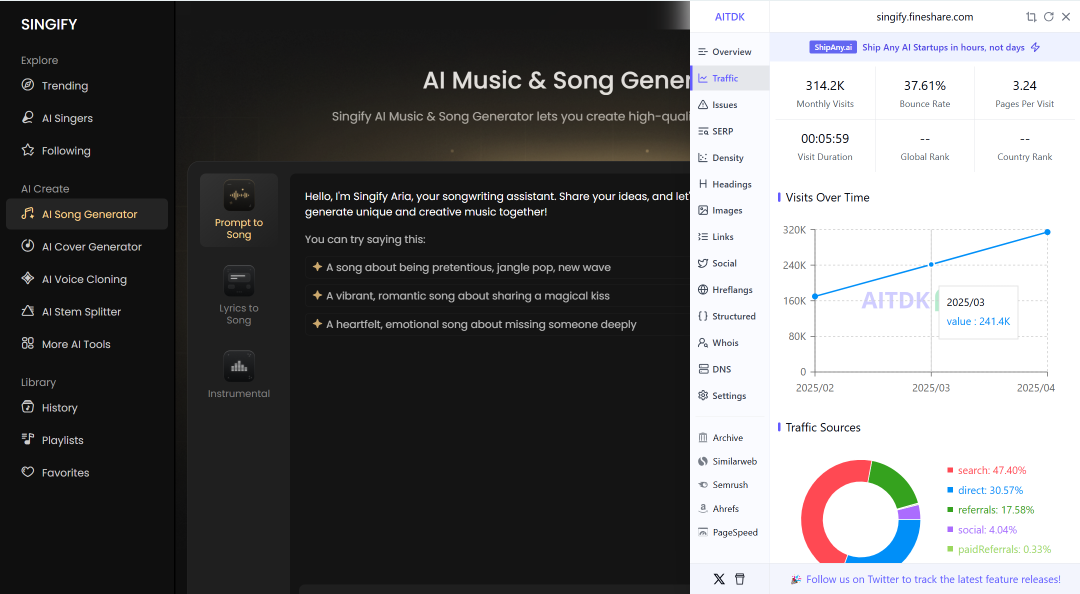
Task: Click the 2025/04 data point on chart
Action: [1048, 232]
